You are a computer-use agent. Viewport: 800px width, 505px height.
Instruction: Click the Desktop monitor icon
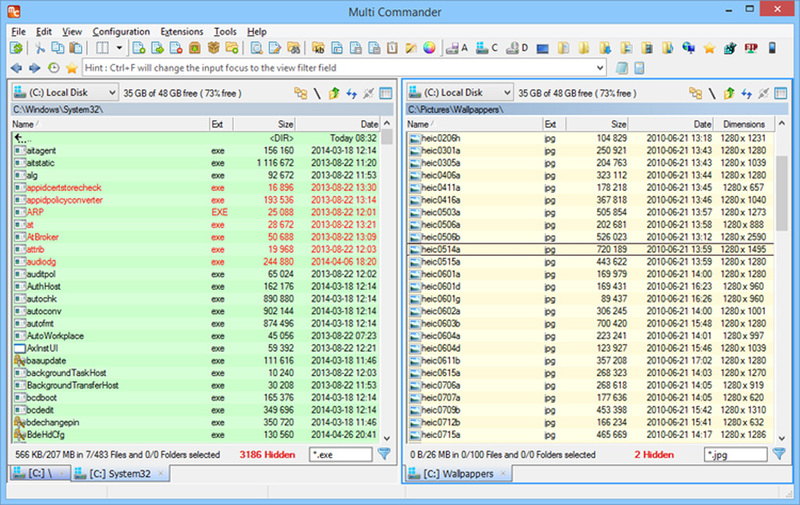coord(542,49)
